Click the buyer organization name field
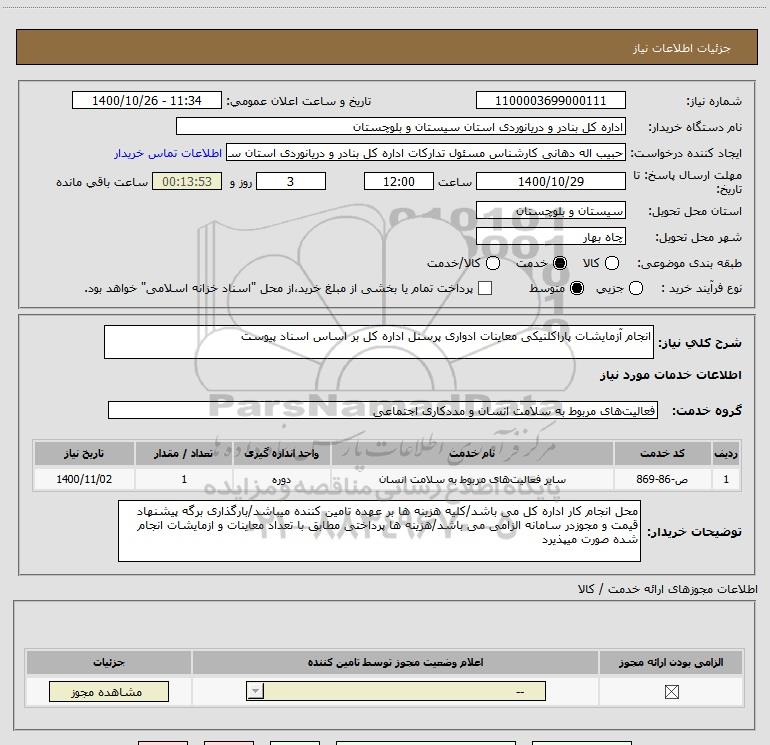 click(401, 127)
